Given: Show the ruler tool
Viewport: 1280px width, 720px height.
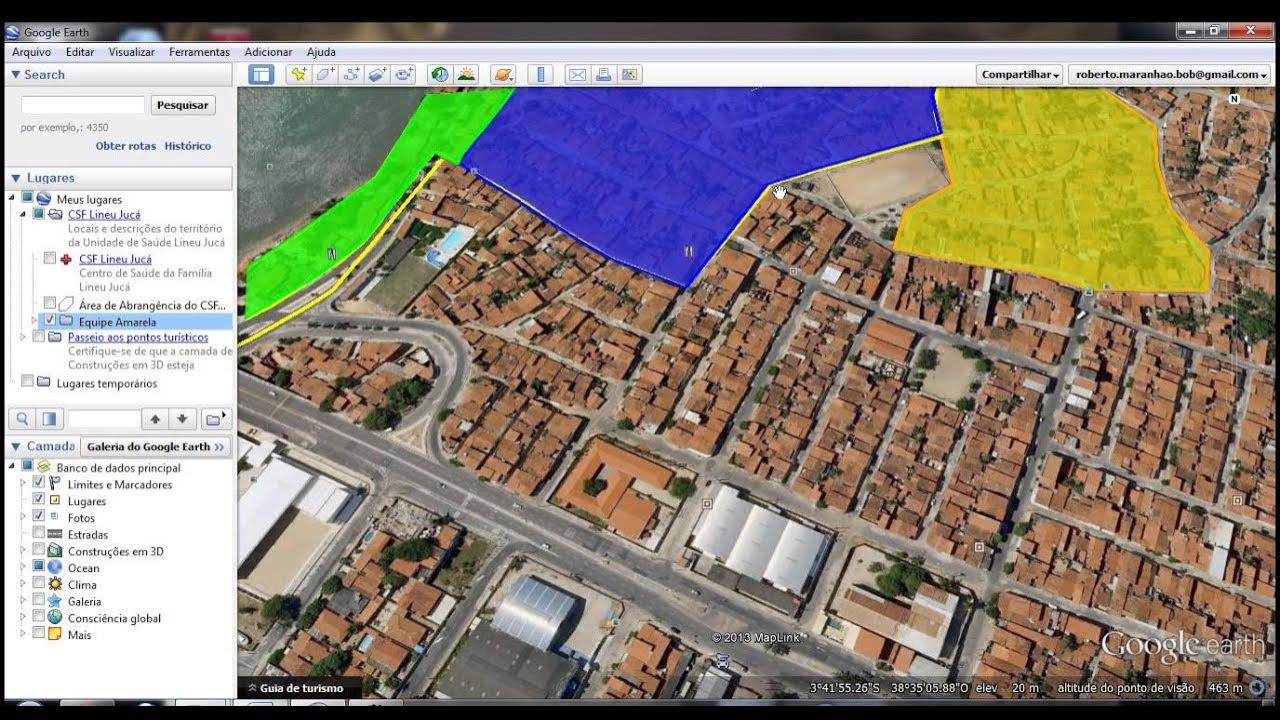Looking at the screenshot, I should click(x=540, y=74).
